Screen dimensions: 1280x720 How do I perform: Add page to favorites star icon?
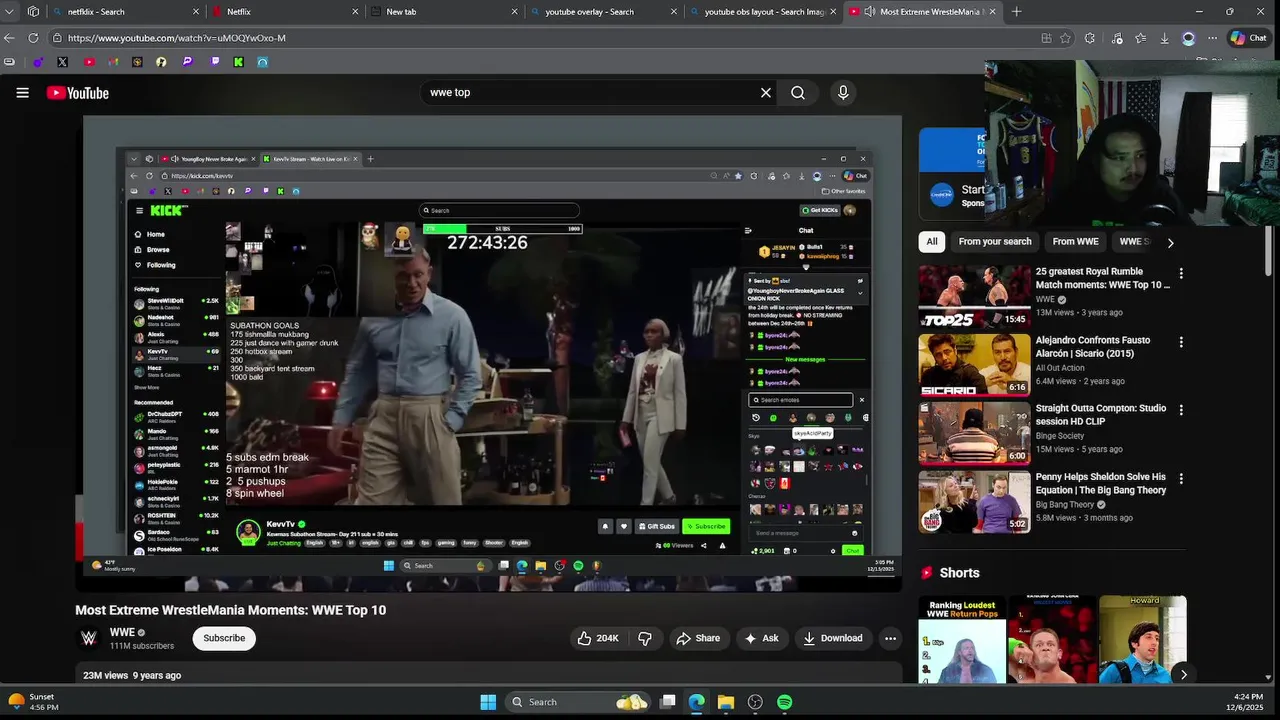[1065, 38]
